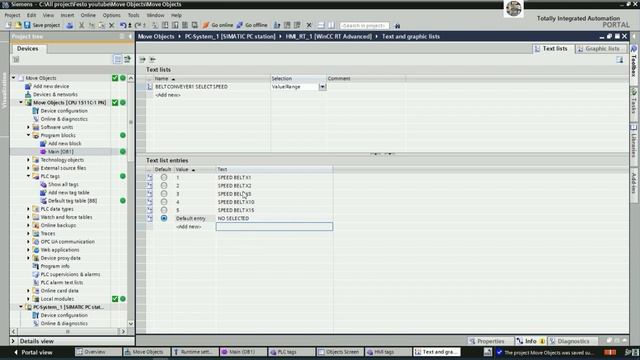Switch to Portal view
The width and height of the screenshot is (640, 360).
click(33, 352)
